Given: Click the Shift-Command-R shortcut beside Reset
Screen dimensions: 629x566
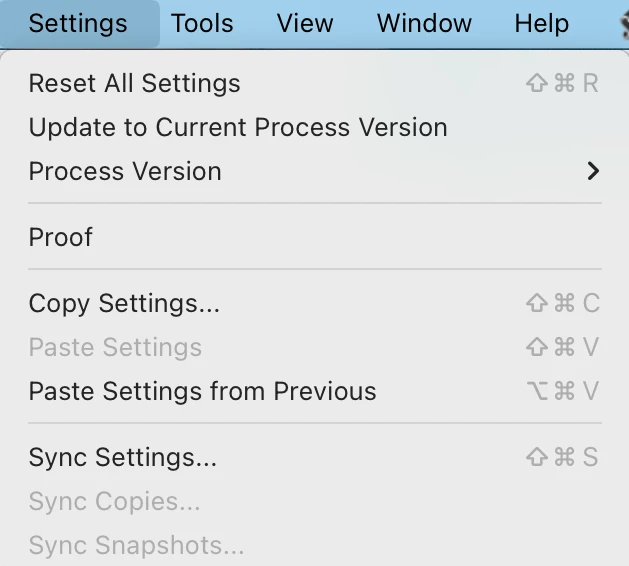Looking at the screenshot, I should 562,83.
